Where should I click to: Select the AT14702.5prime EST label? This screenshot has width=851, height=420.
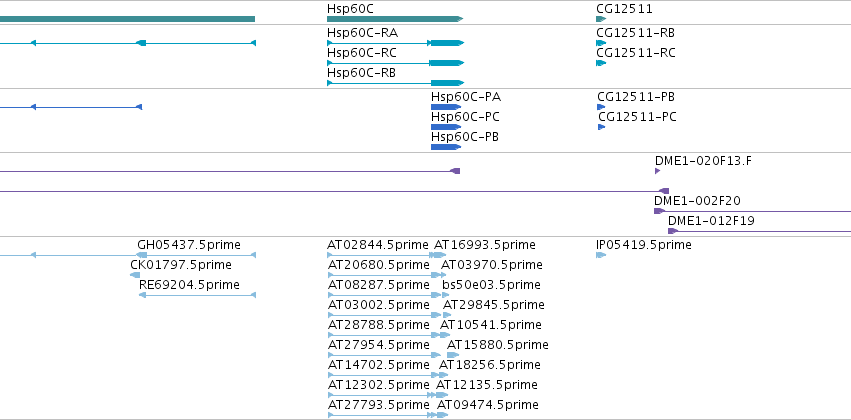point(379,365)
